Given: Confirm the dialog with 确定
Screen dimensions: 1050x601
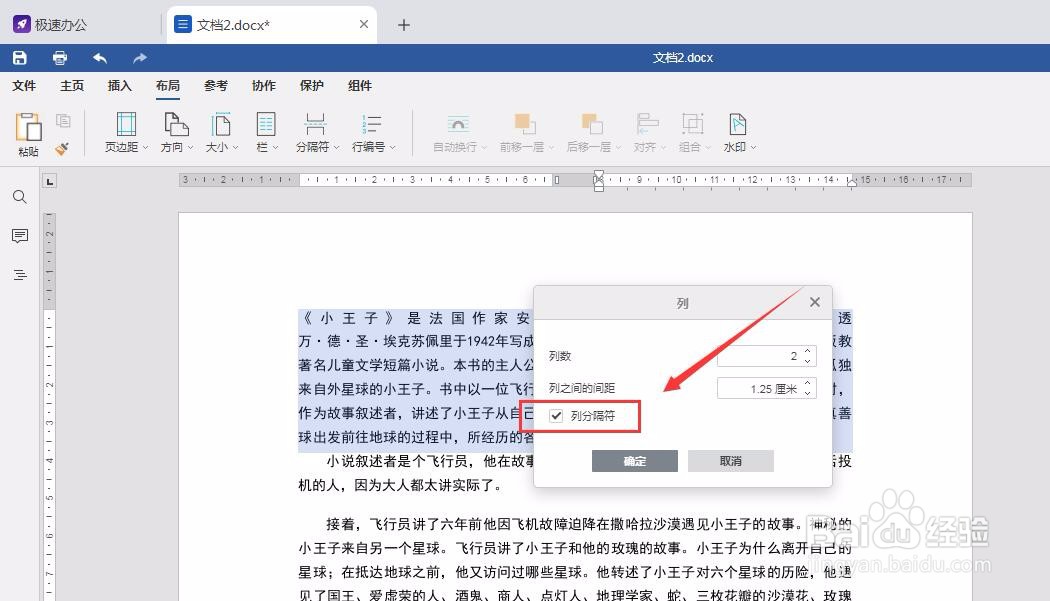Looking at the screenshot, I should coord(635,461).
